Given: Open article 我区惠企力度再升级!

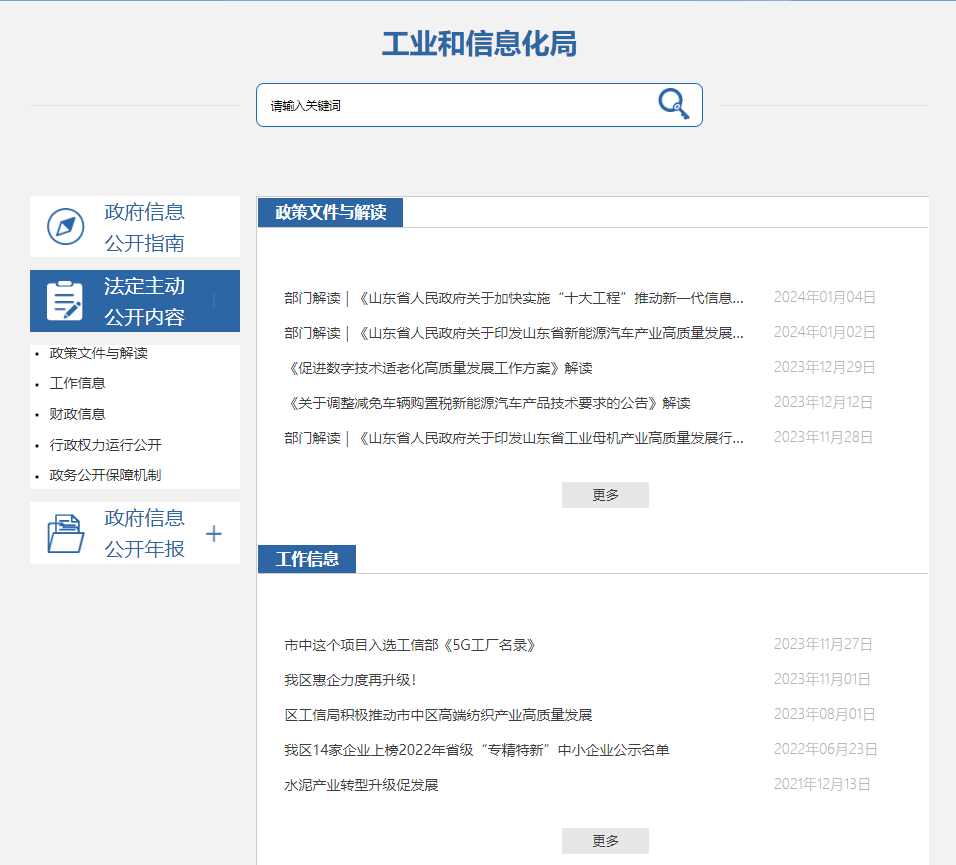Looking at the screenshot, I should [x=350, y=680].
